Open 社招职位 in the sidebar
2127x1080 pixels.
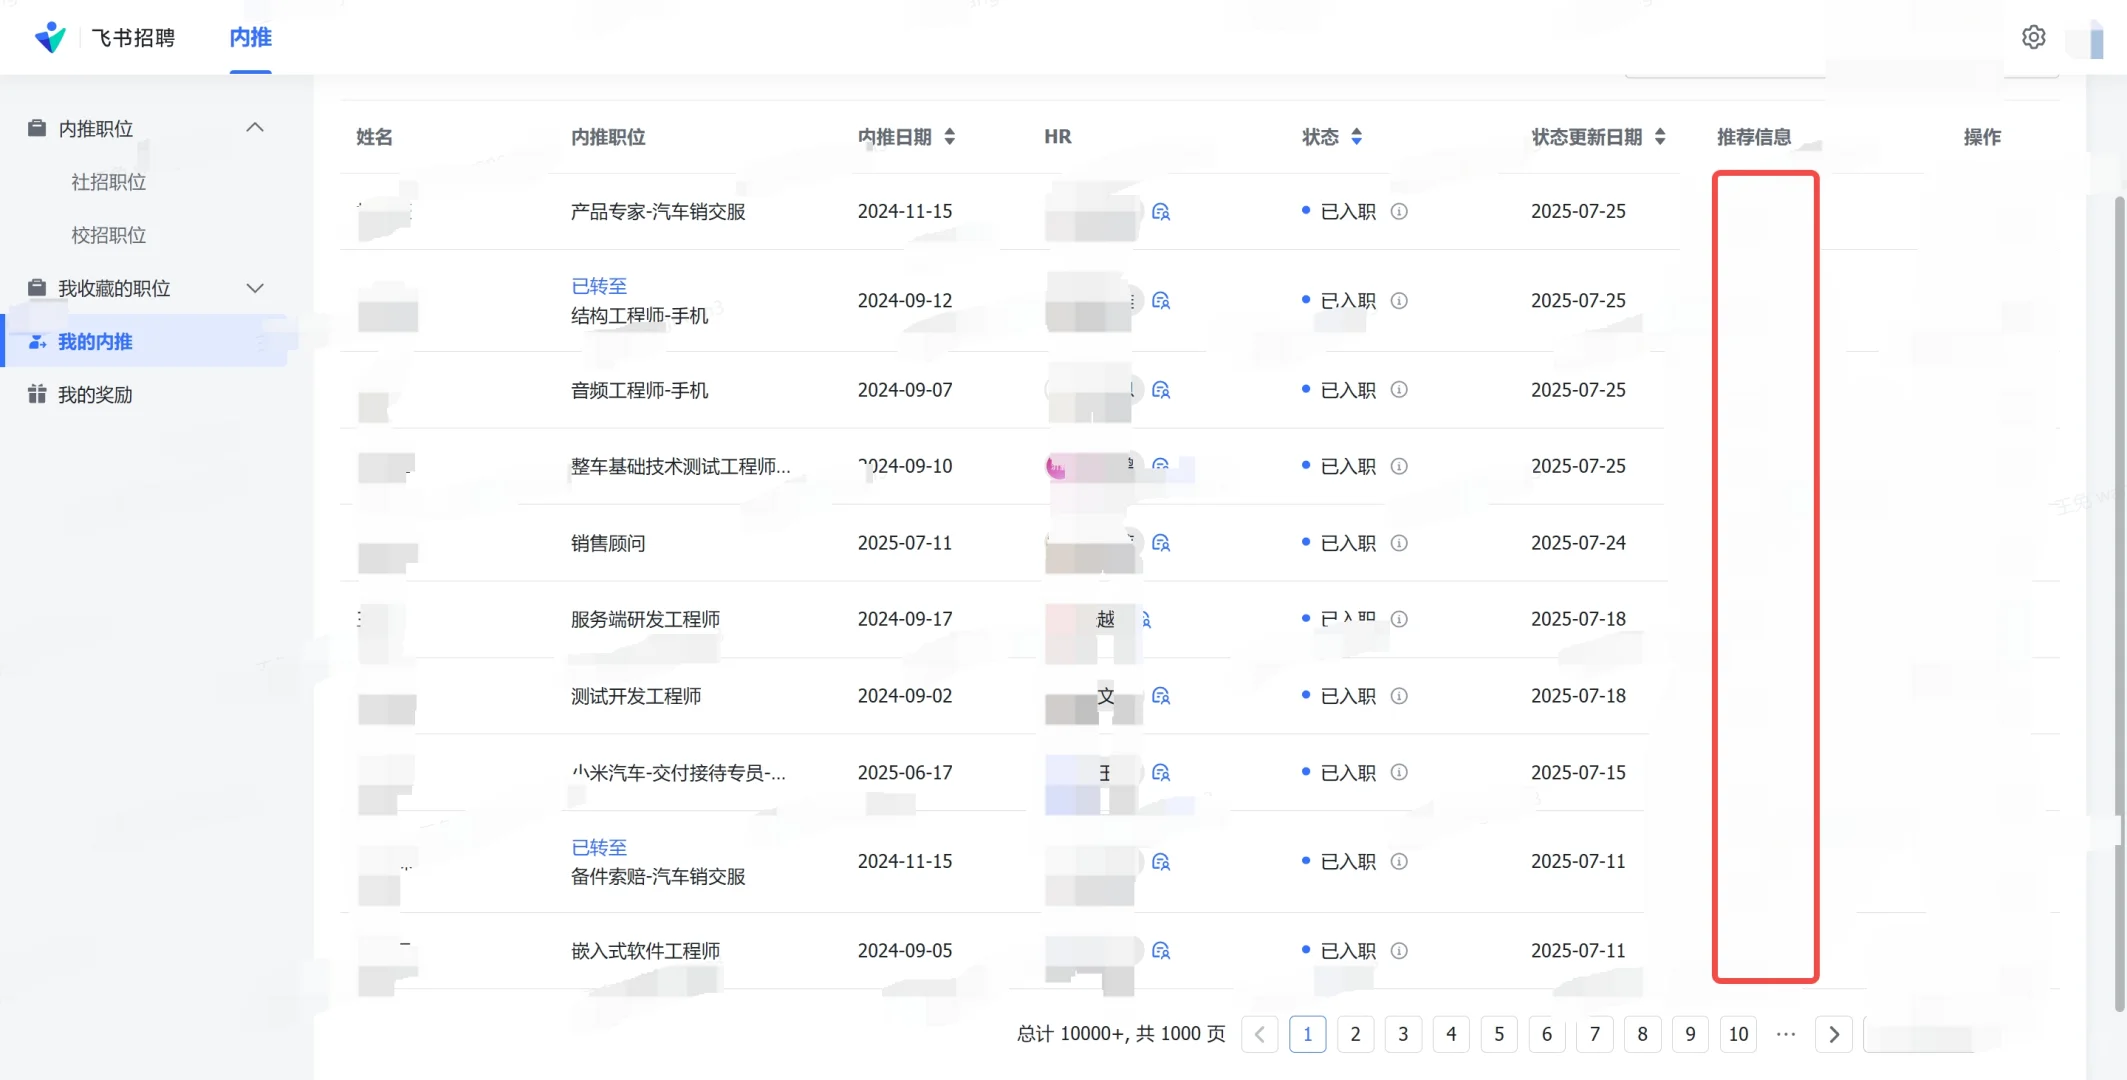tap(109, 182)
